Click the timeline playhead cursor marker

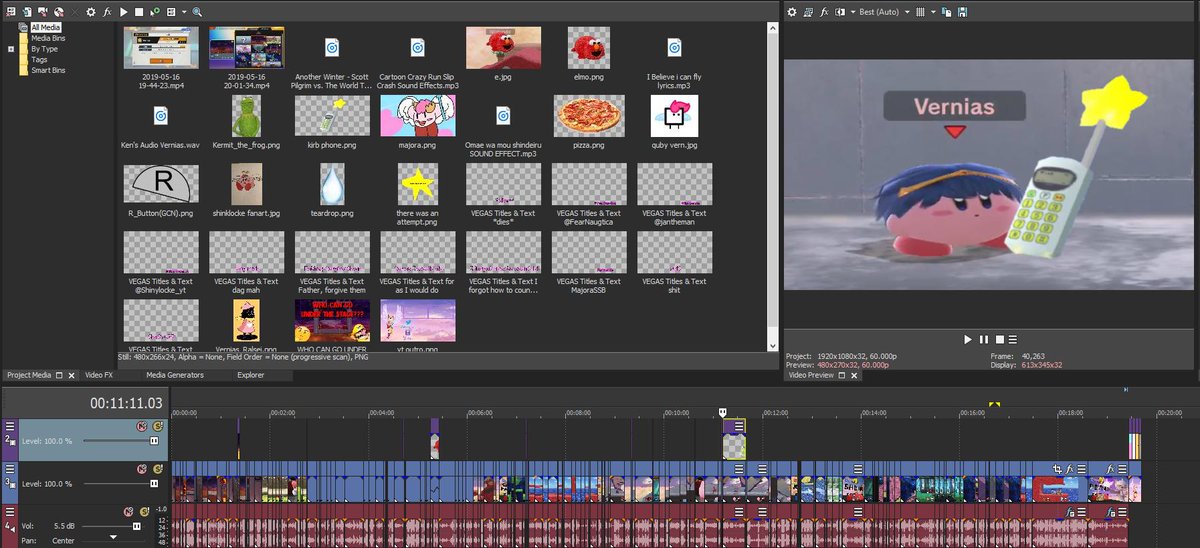pyautogui.click(x=723, y=411)
